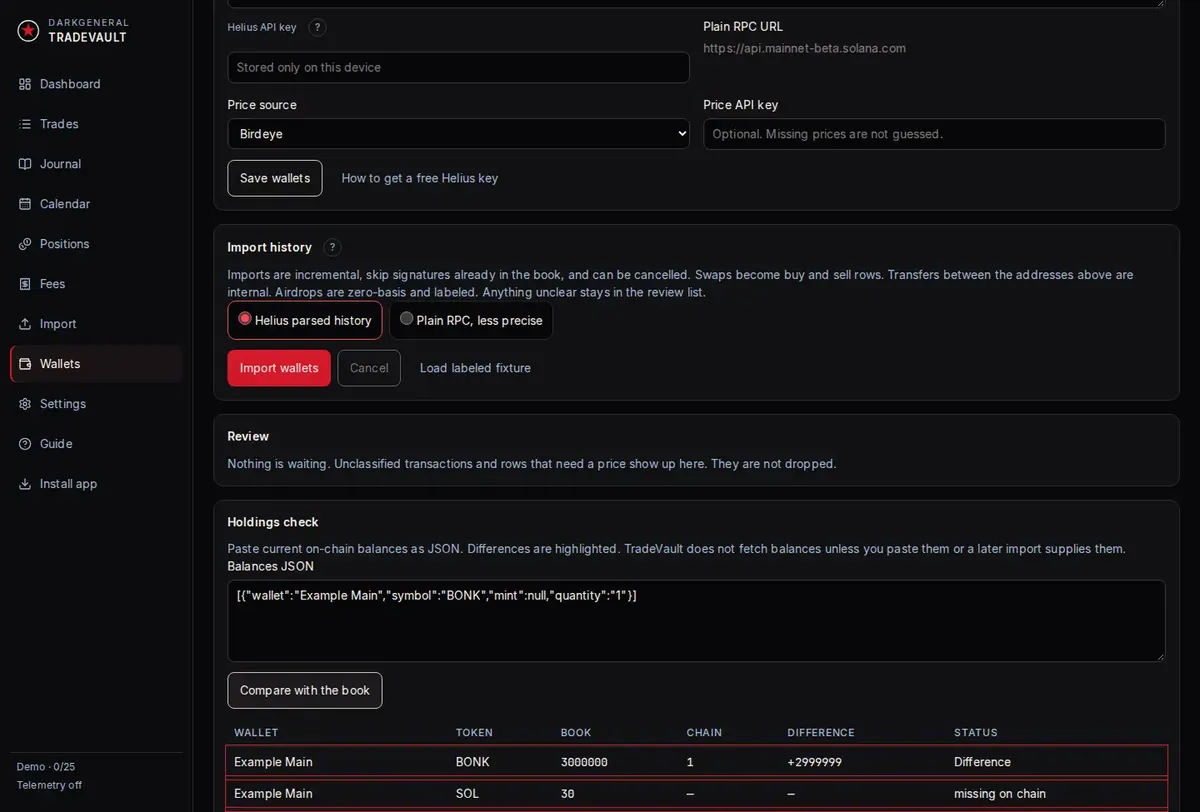Click the book value 3000000
Viewport: 1200px width, 812px height.
(584, 762)
